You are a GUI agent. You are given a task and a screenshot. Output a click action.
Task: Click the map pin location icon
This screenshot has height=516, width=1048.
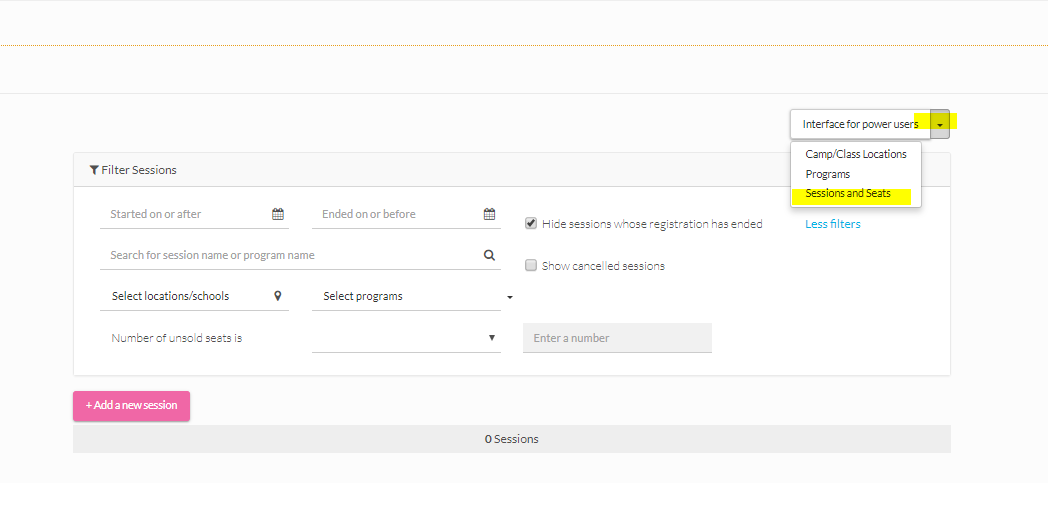278,296
